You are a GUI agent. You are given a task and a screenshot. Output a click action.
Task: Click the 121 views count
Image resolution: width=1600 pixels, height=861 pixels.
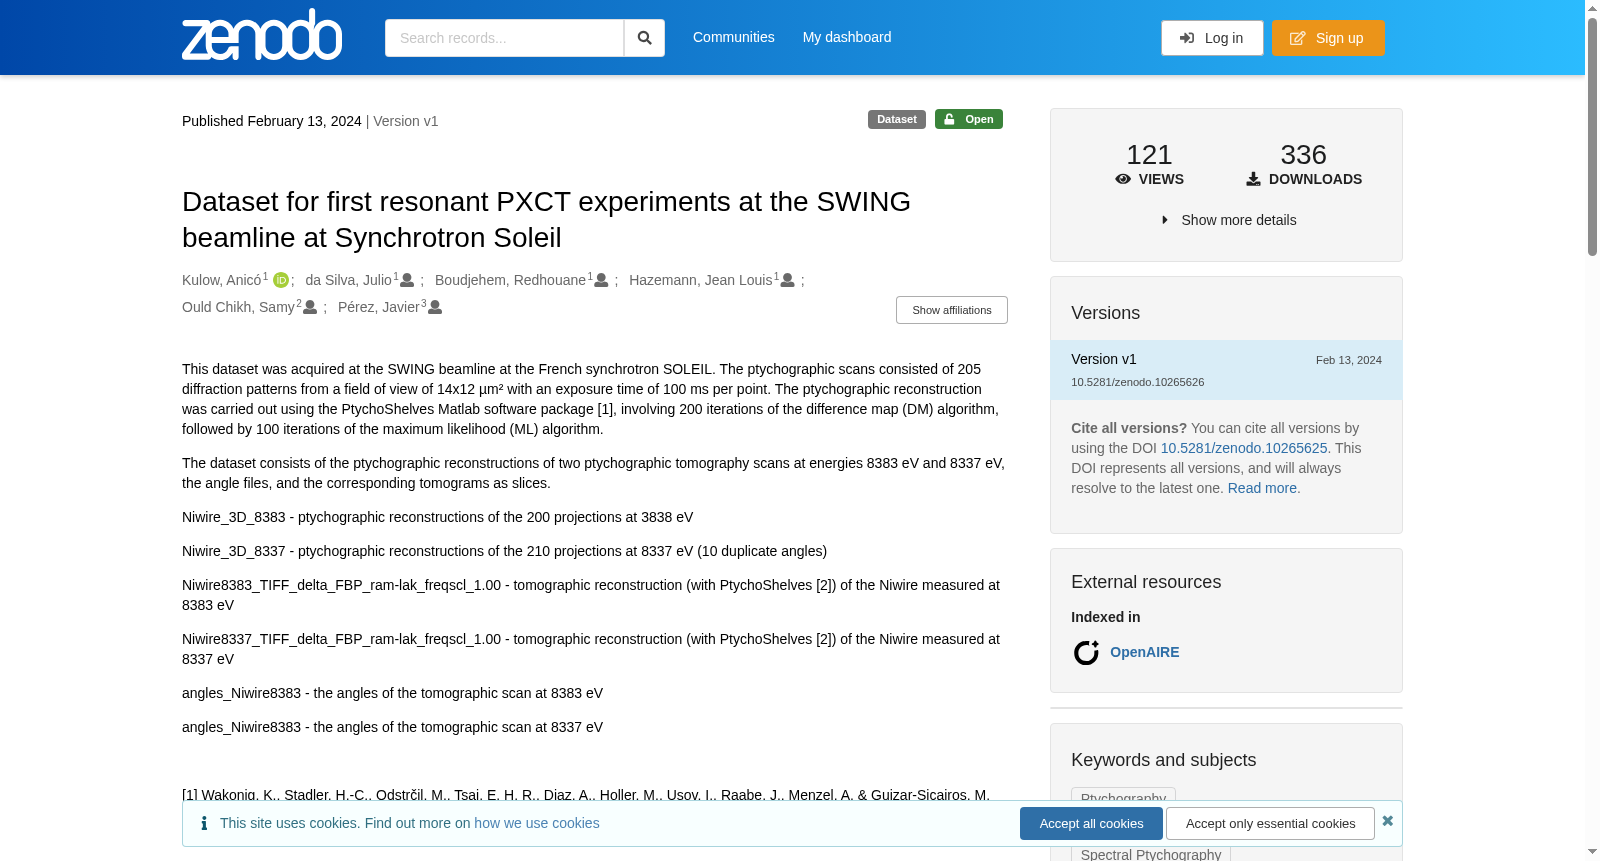tap(1149, 155)
